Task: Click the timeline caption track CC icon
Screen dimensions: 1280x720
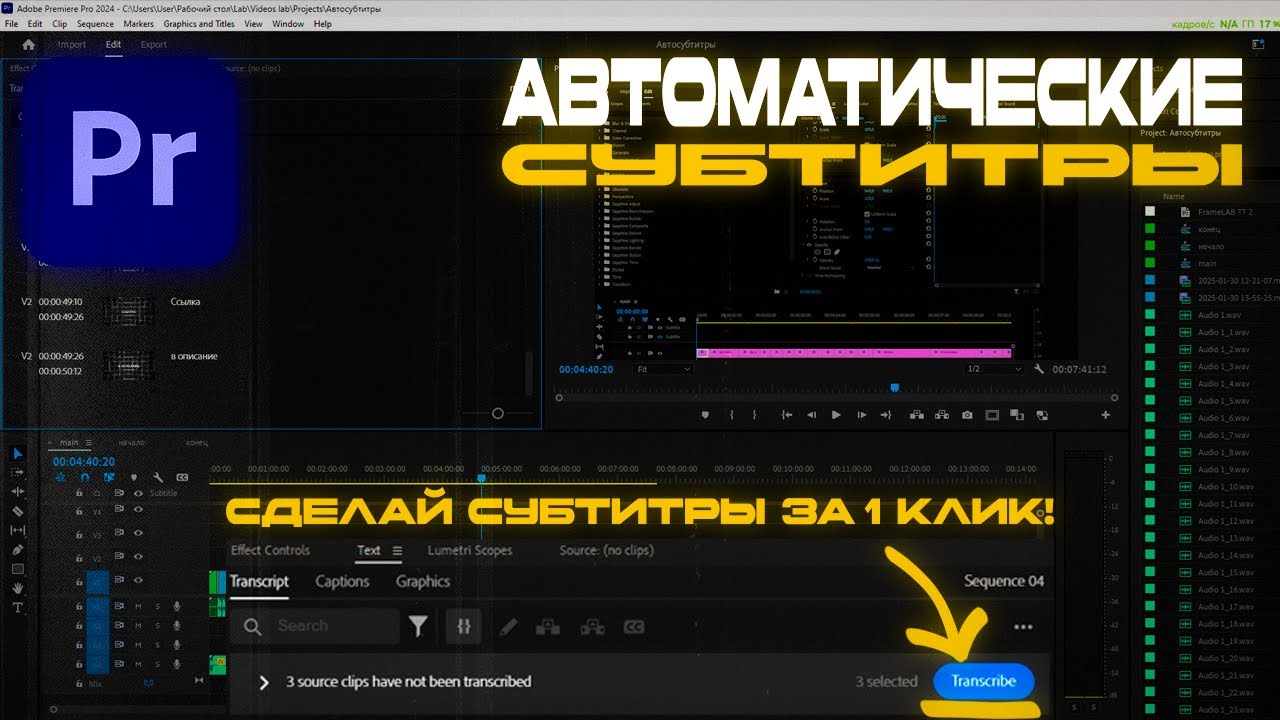Action: pyautogui.click(x=182, y=478)
